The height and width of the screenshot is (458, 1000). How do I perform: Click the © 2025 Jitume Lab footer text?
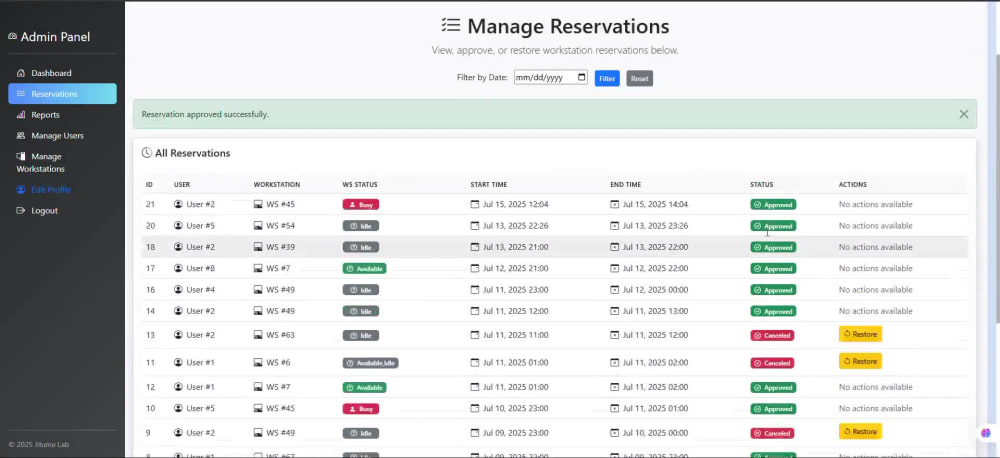pyautogui.click(x=38, y=445)
